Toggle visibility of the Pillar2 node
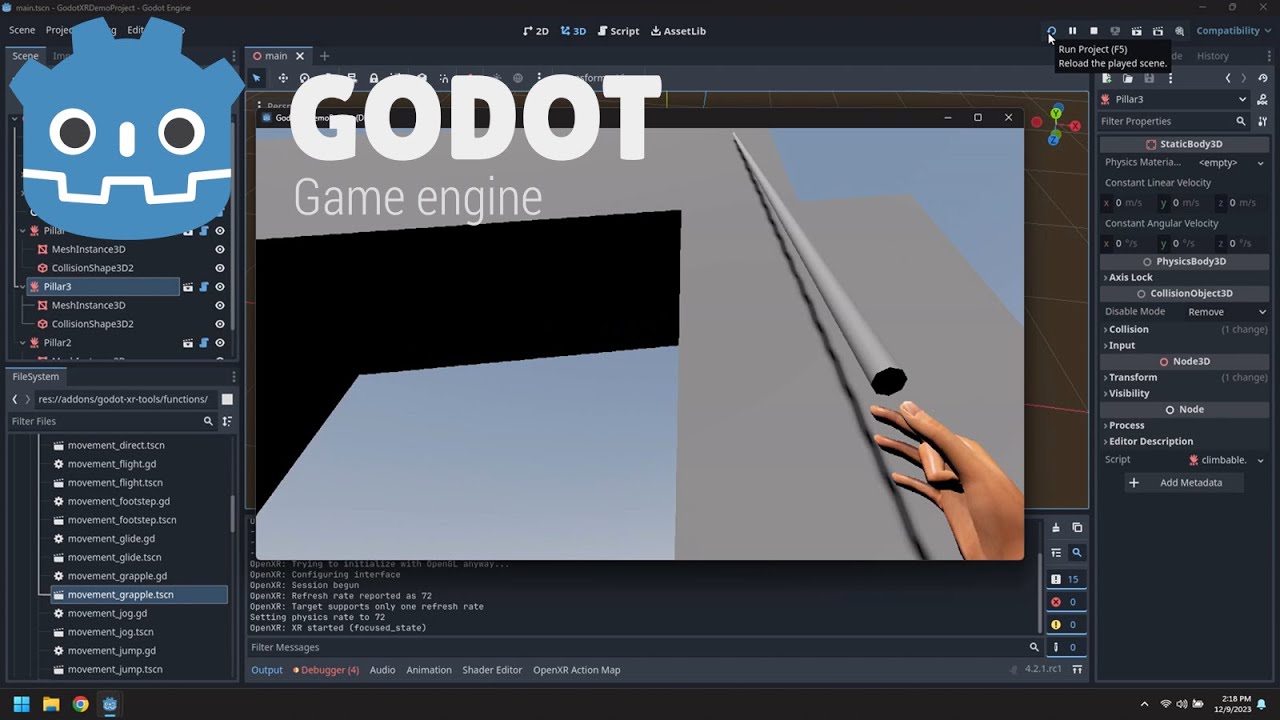The width and height of the screenshot is (1280, 720). 220,343
